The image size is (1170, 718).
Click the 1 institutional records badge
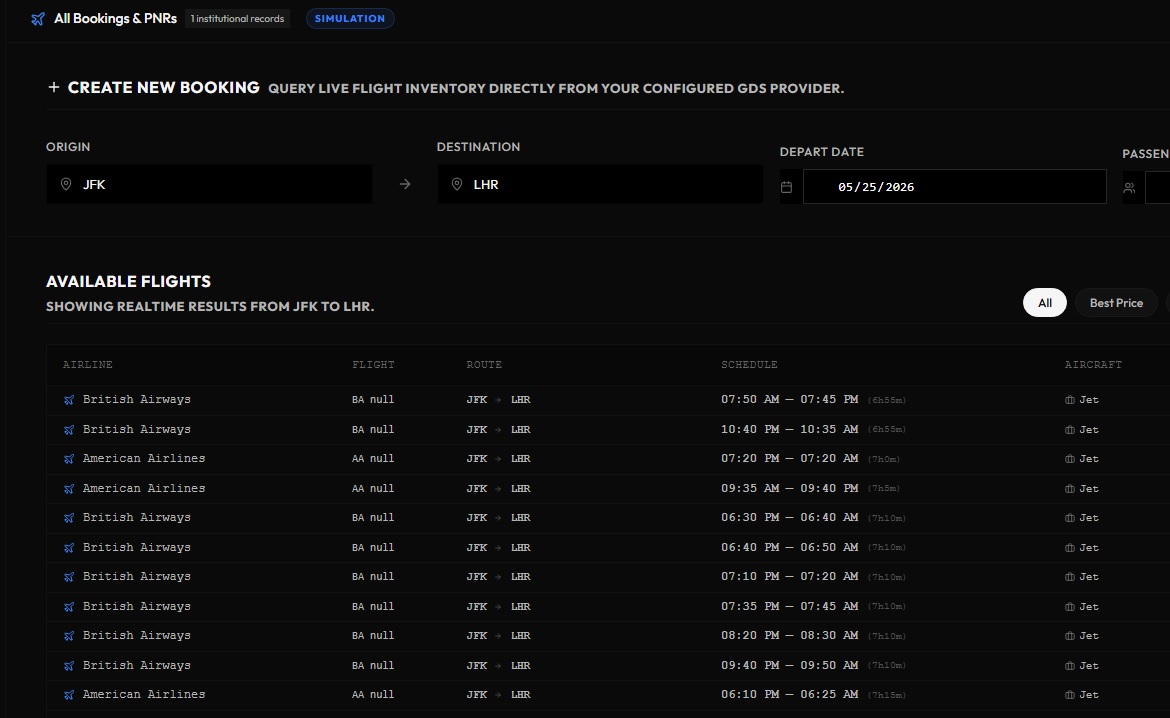(x=237, y=19)
